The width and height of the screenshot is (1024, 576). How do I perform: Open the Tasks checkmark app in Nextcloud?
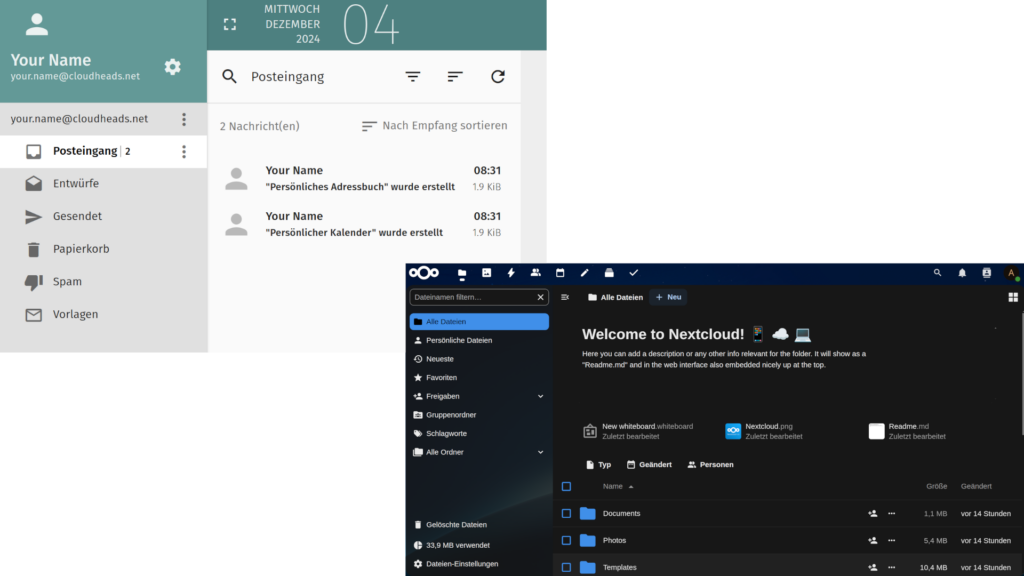(x=633, y=273)
